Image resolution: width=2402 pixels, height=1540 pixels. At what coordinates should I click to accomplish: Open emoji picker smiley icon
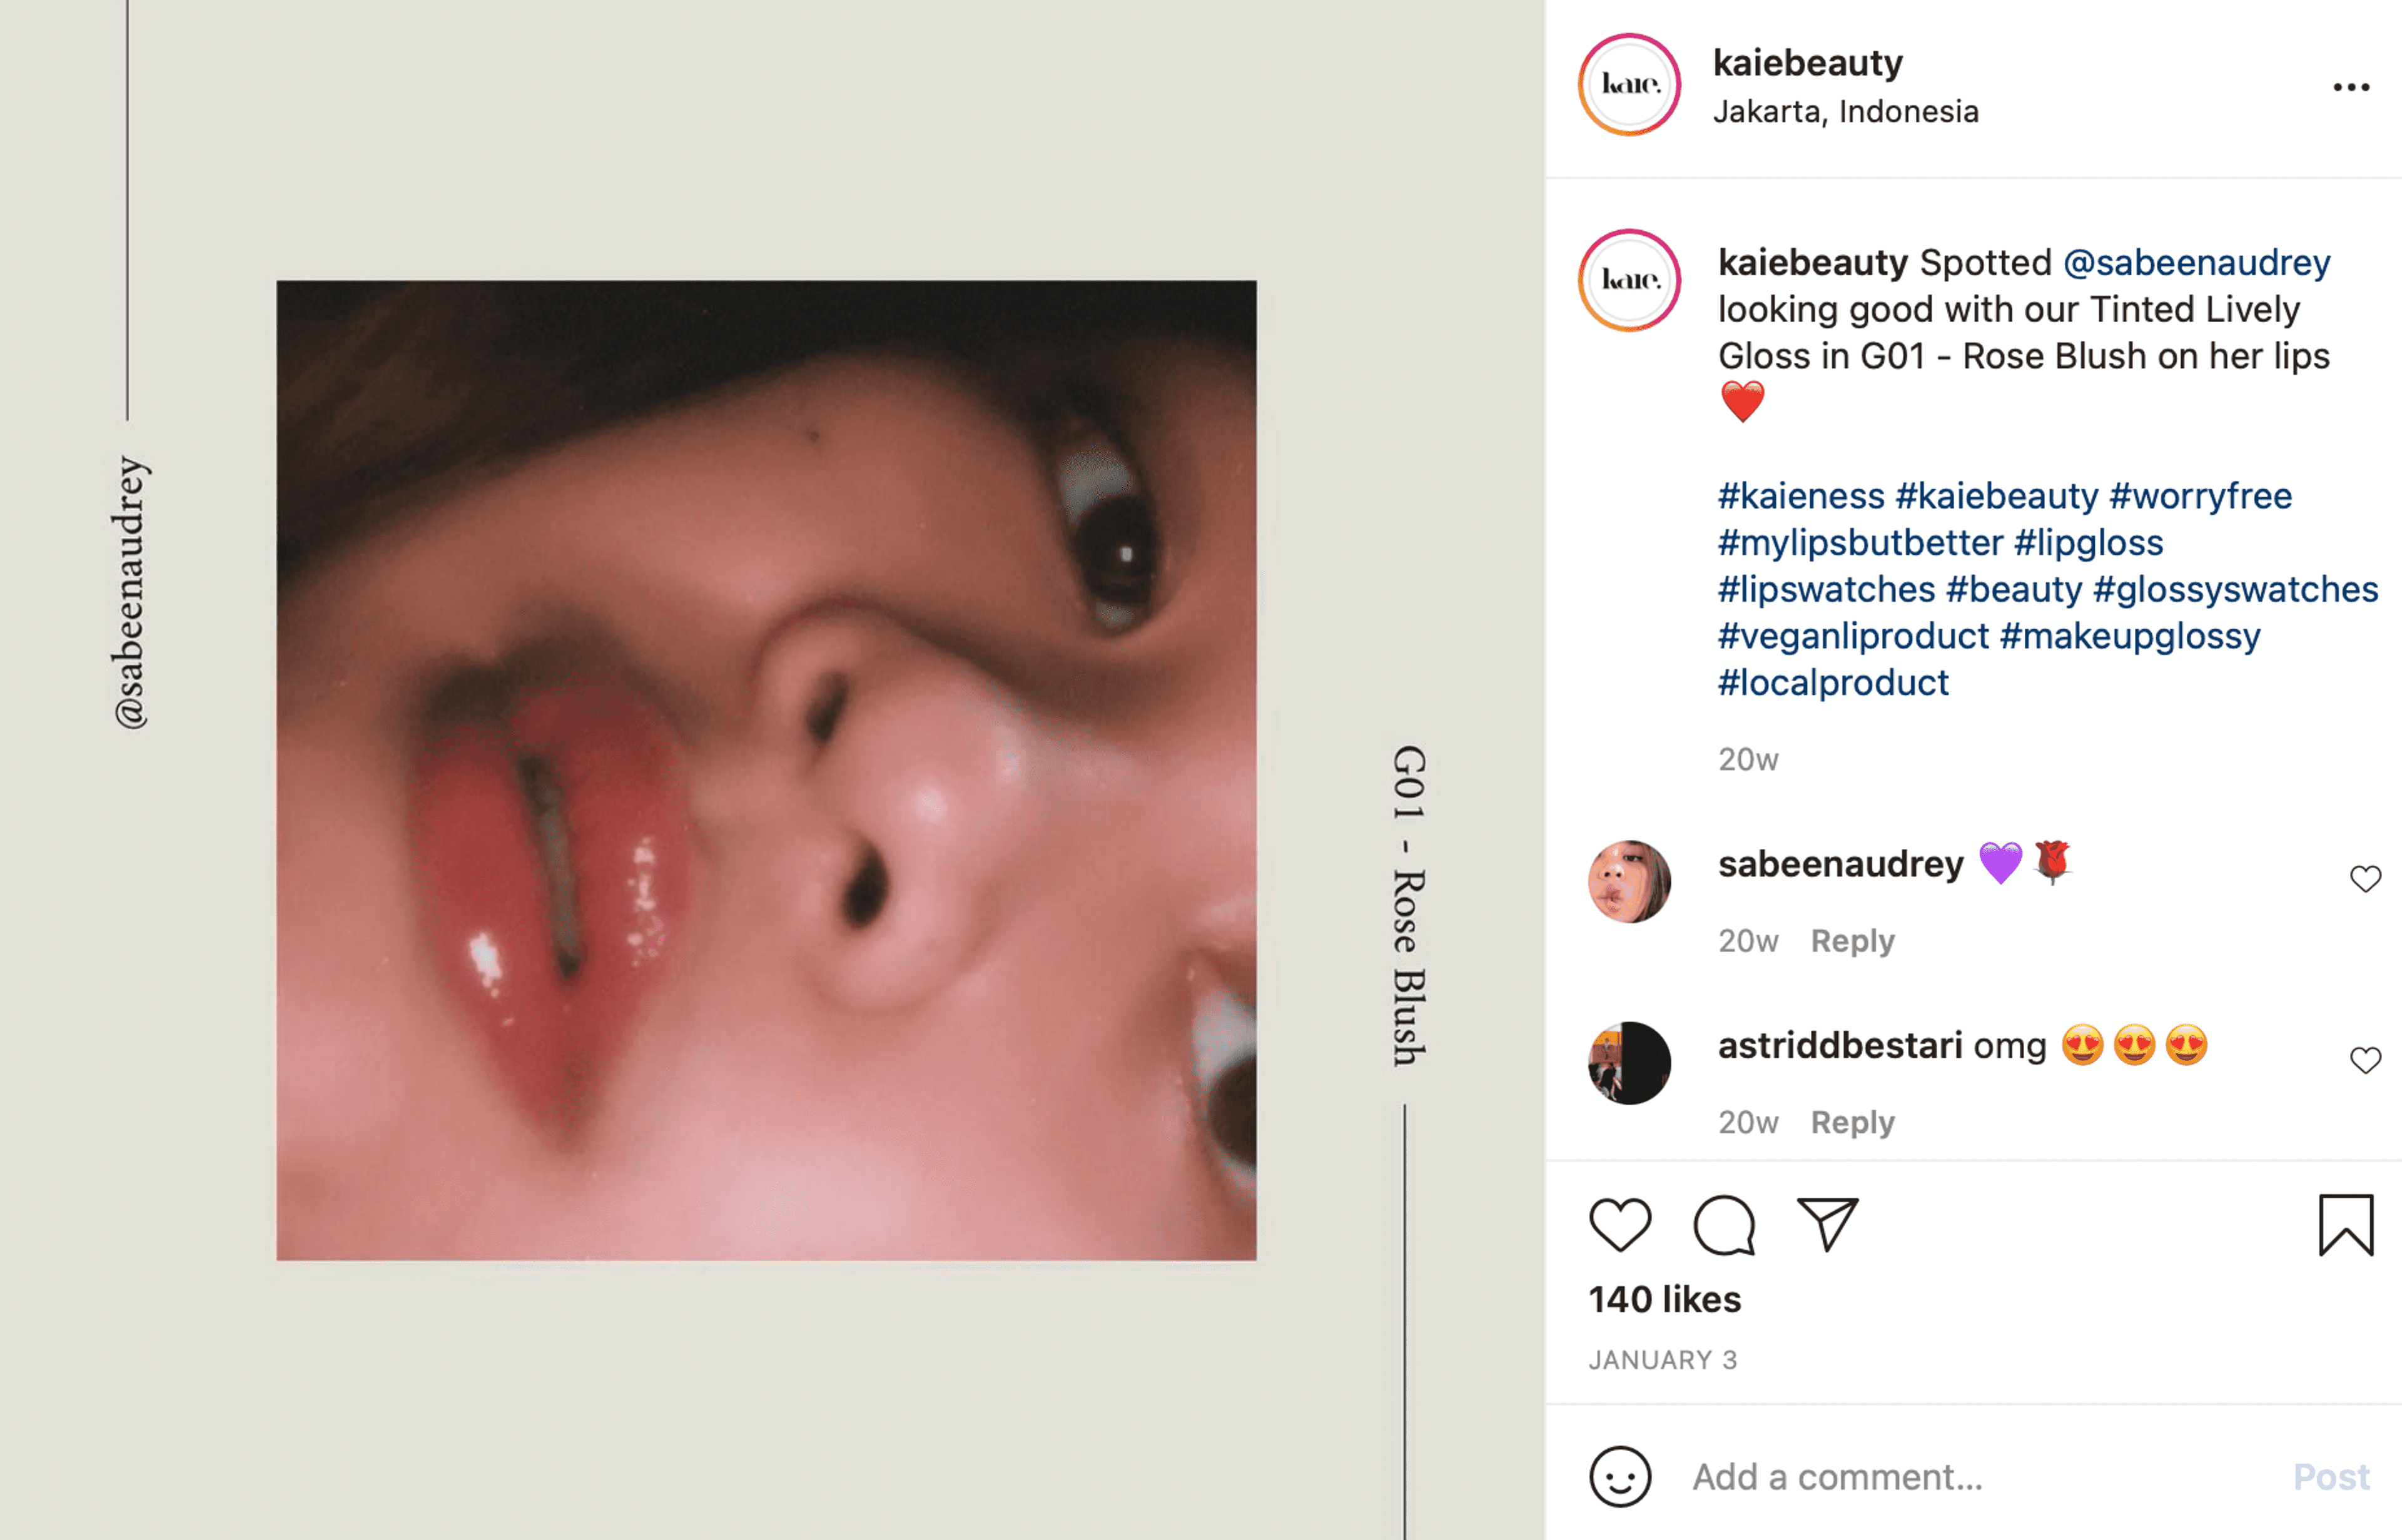coord(1620,1476)
